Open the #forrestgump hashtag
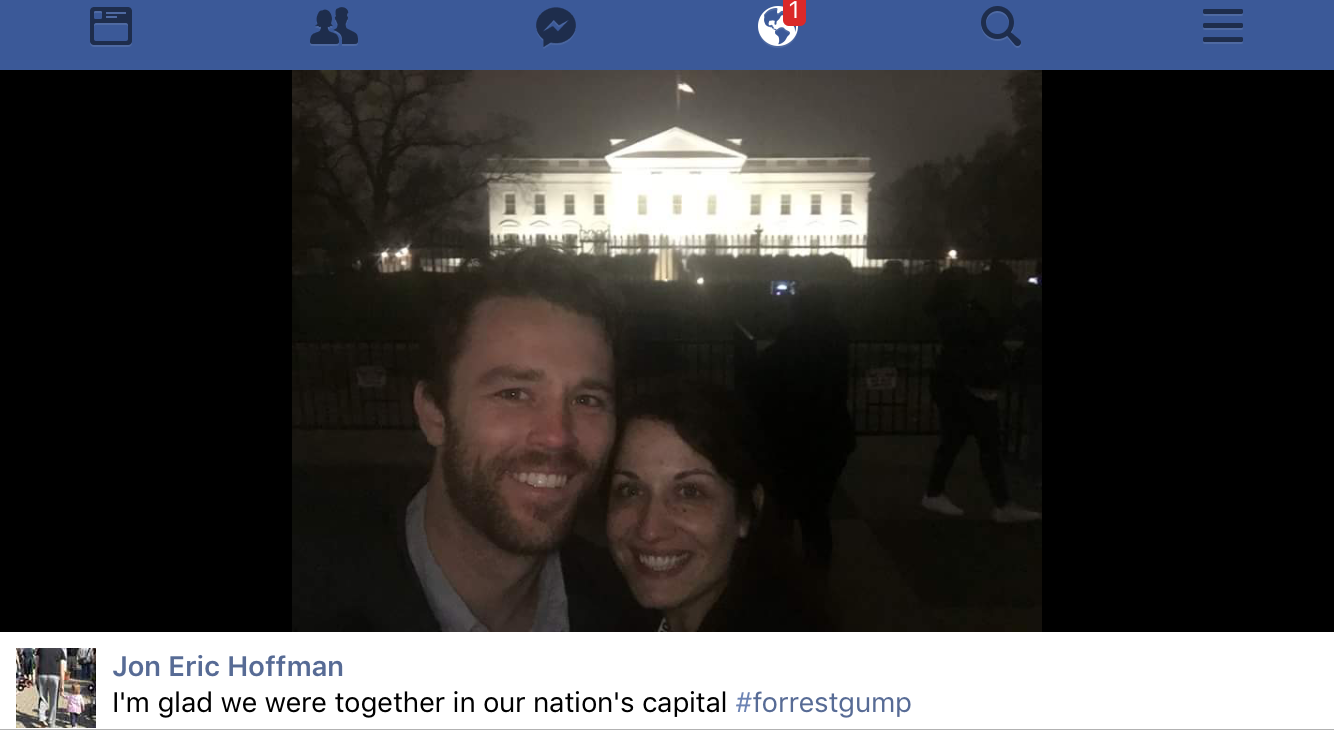 point(823,703)
